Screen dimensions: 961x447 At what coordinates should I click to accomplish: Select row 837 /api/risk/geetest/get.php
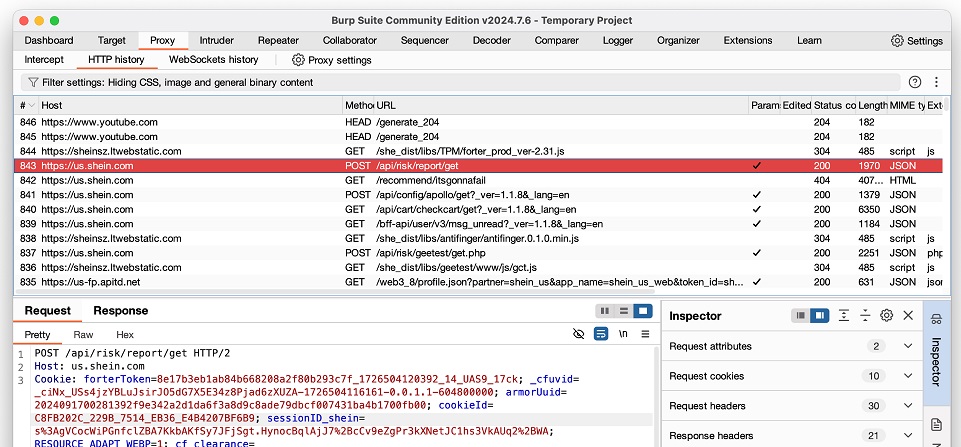pyautogui.click(x=478, y=253)
